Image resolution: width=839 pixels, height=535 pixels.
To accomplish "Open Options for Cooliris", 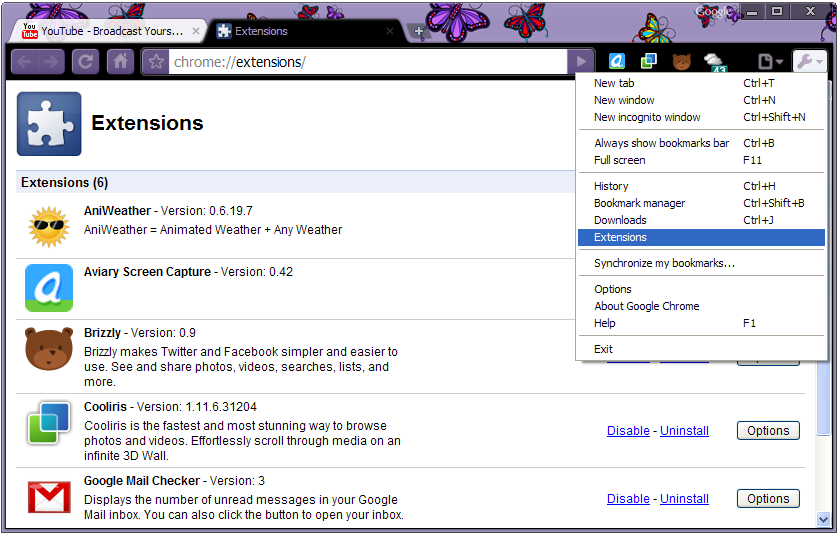I will point(768,431).
